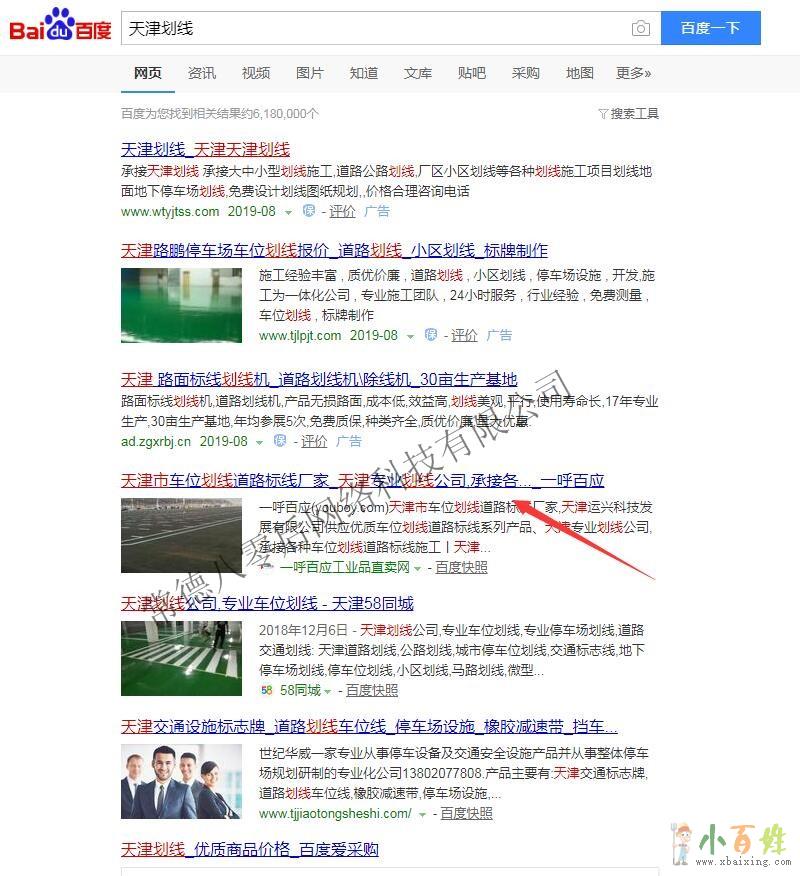800x876 pixels.
Task: Click shield icon beside ad.zgxrbj.cn result
Action: (x=281, y=441)
